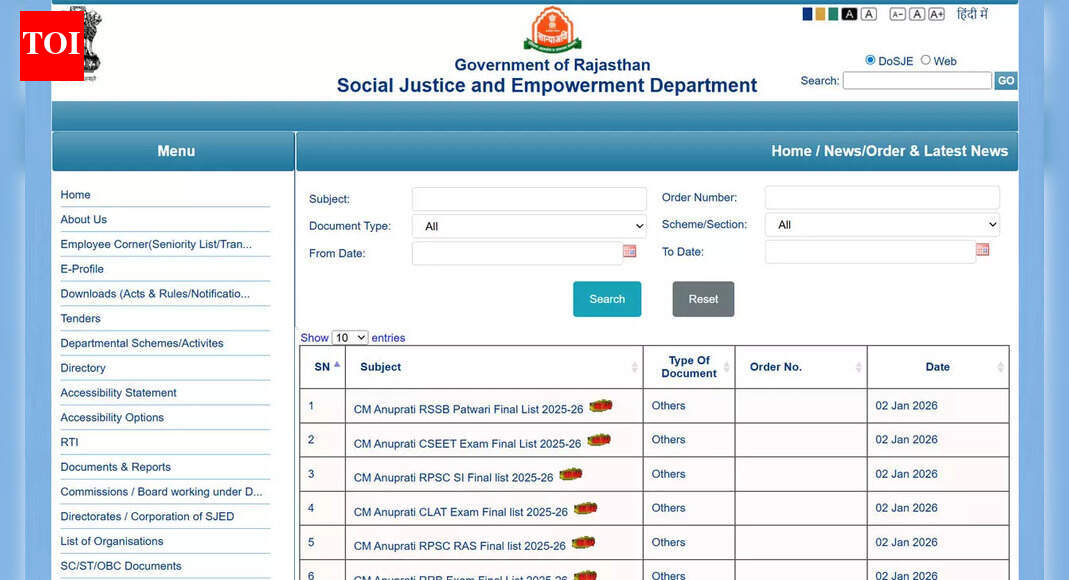Change the Show entries dropdown
1069x580 pixels.
(352, 337)
